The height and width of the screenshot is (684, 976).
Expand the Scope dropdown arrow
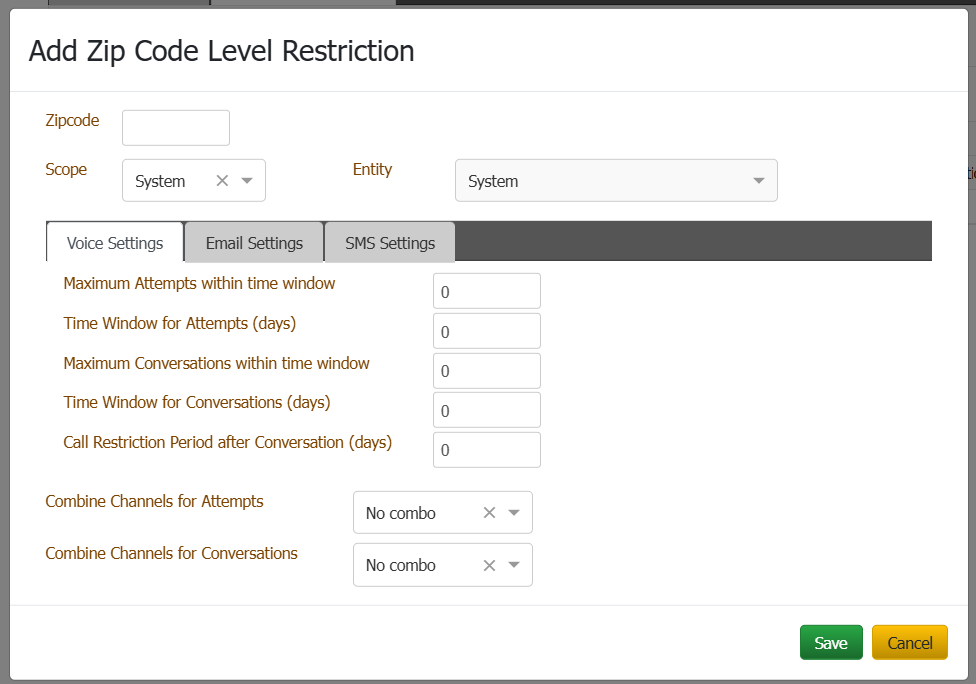(247, 181)
